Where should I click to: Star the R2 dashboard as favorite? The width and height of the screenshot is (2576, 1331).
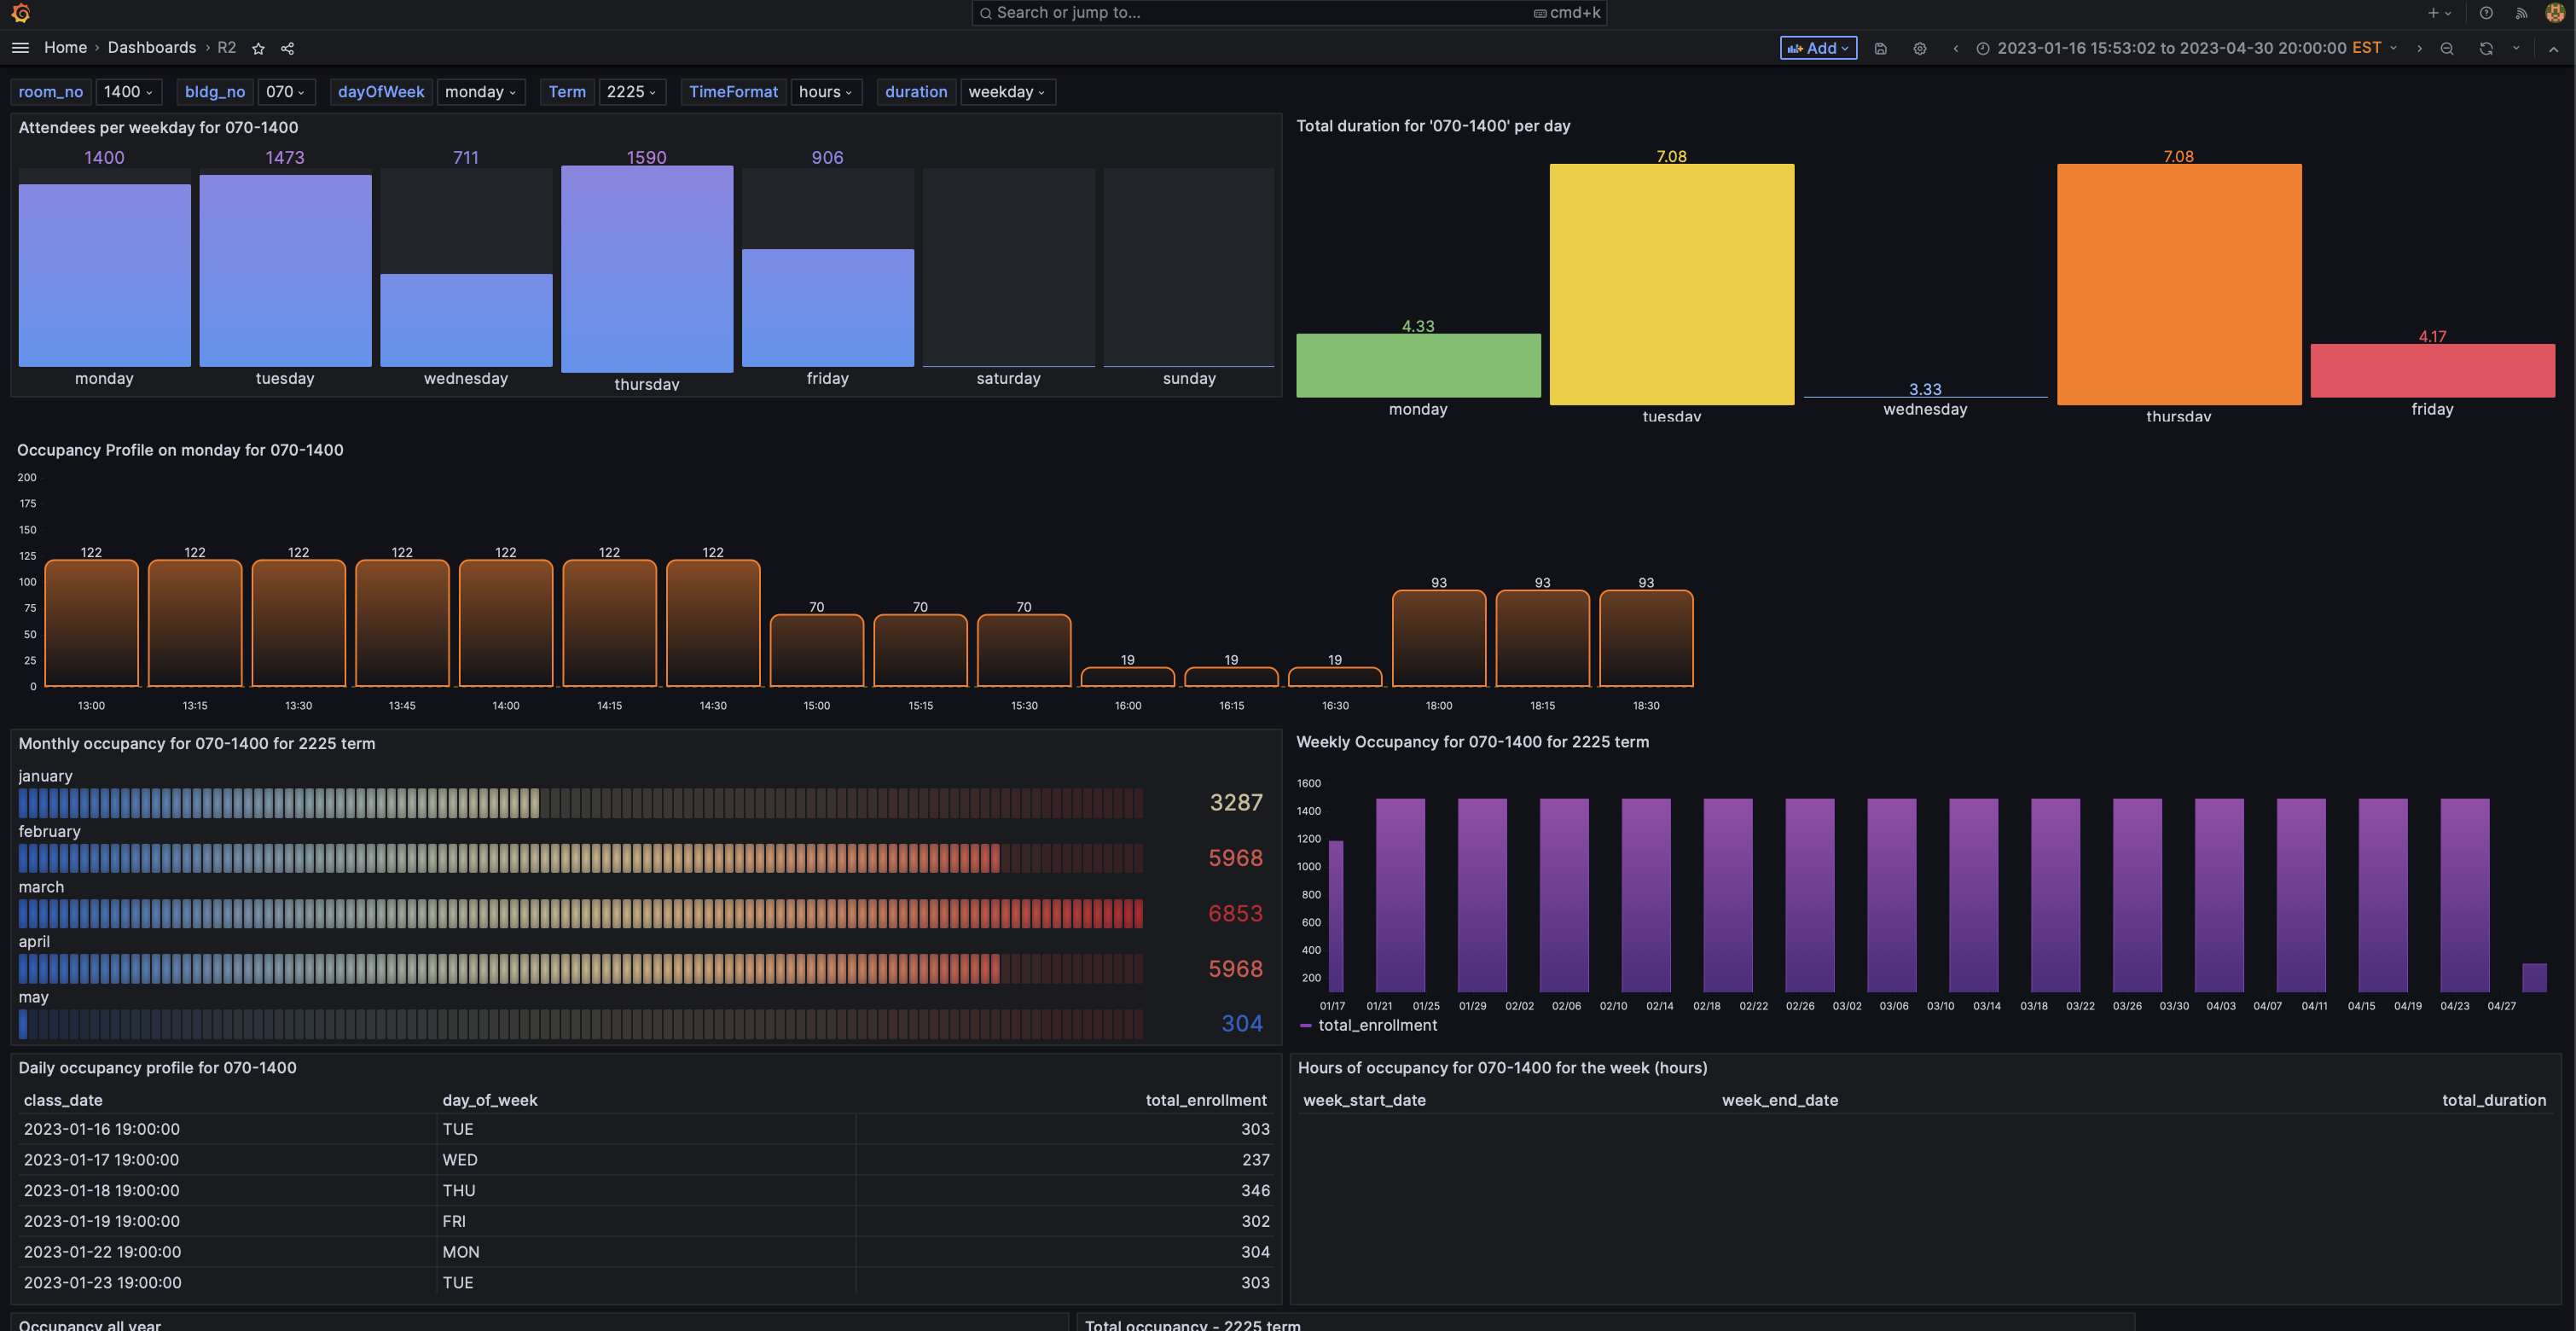[258, 48]
